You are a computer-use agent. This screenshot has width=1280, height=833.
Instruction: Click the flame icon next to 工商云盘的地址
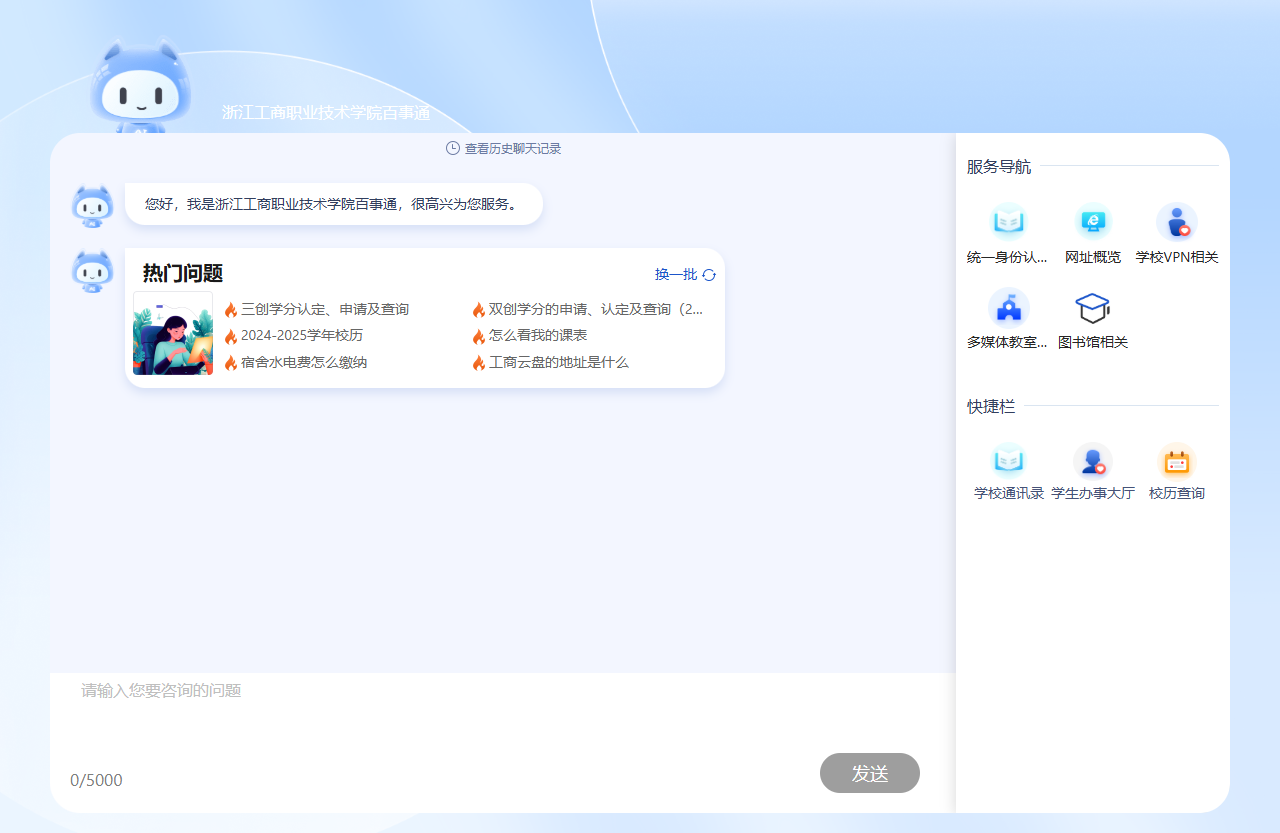(x=479, y=363)
